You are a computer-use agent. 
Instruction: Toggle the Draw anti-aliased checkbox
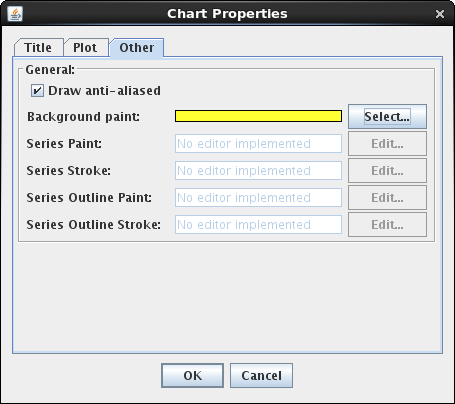pos(37,91)
